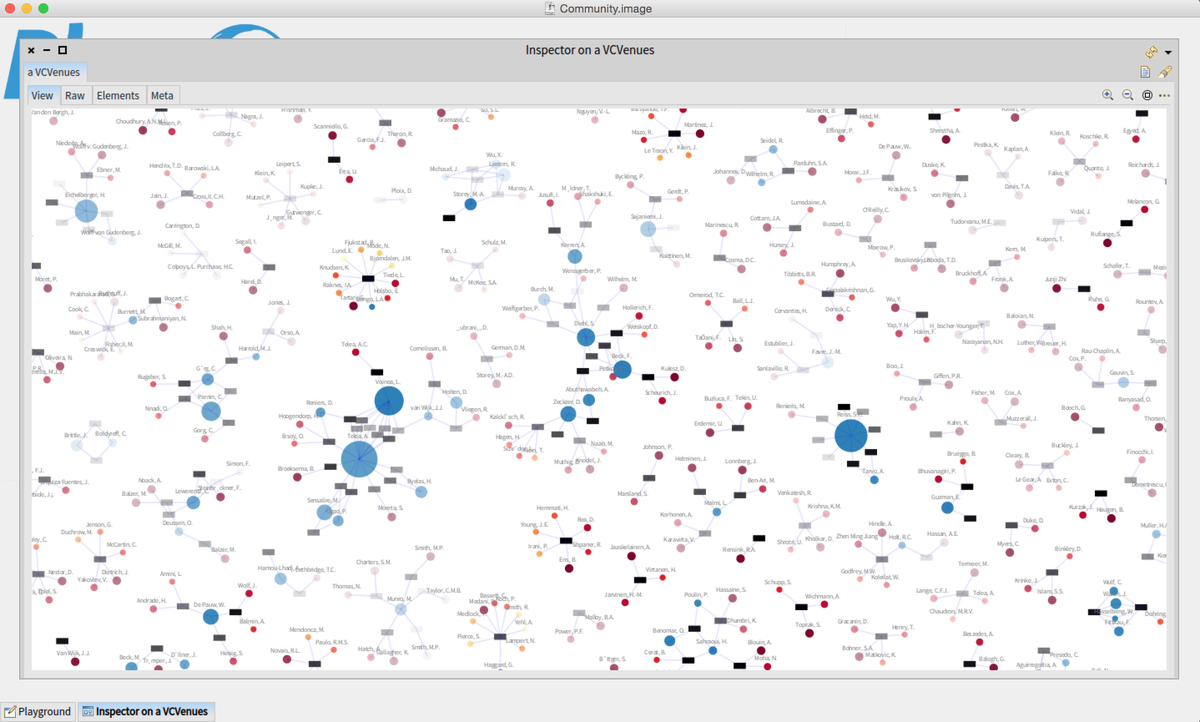Switch to the Elements tab

pos(118,96)
